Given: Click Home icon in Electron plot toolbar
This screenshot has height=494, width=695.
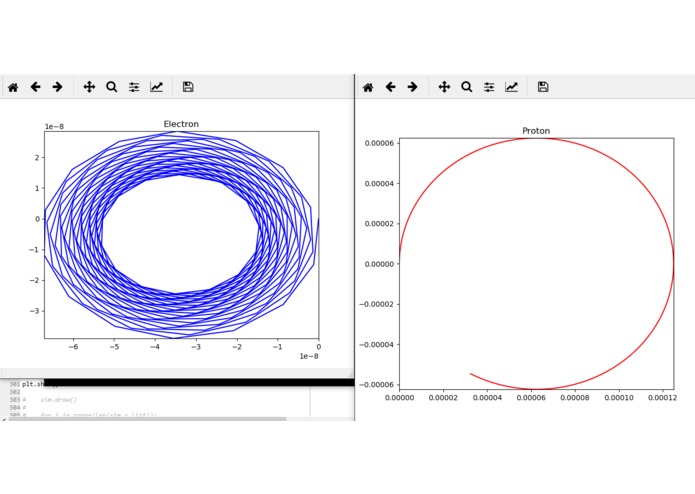Looking at the screenshot, I should pos(13,87).
